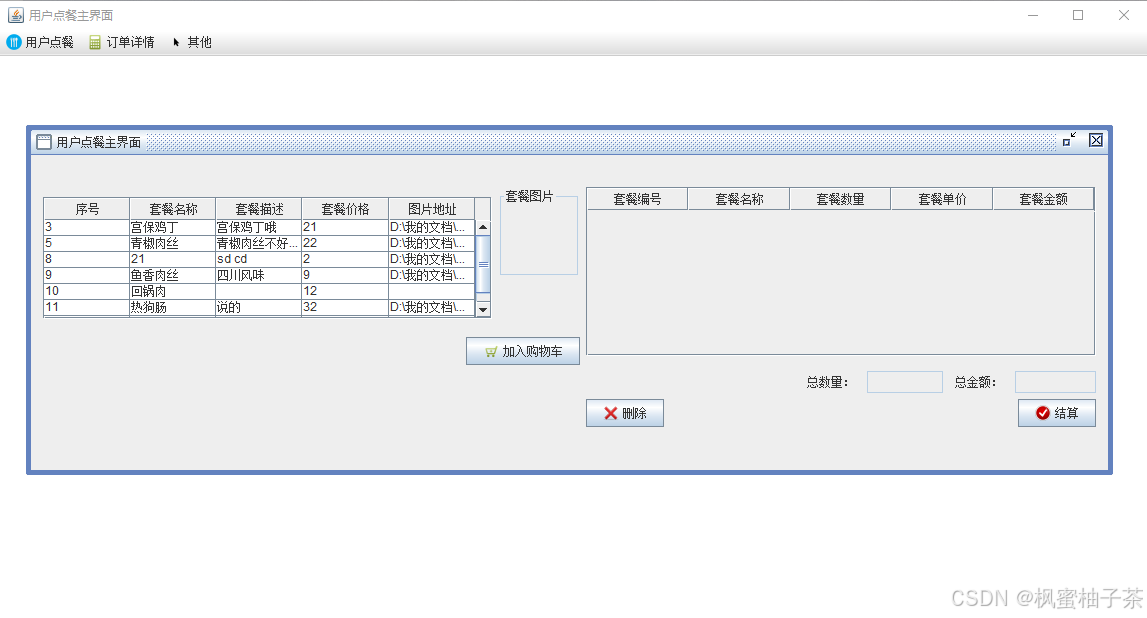Close the internal 用户点餐主界面 frame
The width and height of the screenshot is (1147, 618).
click(1096, 140)
